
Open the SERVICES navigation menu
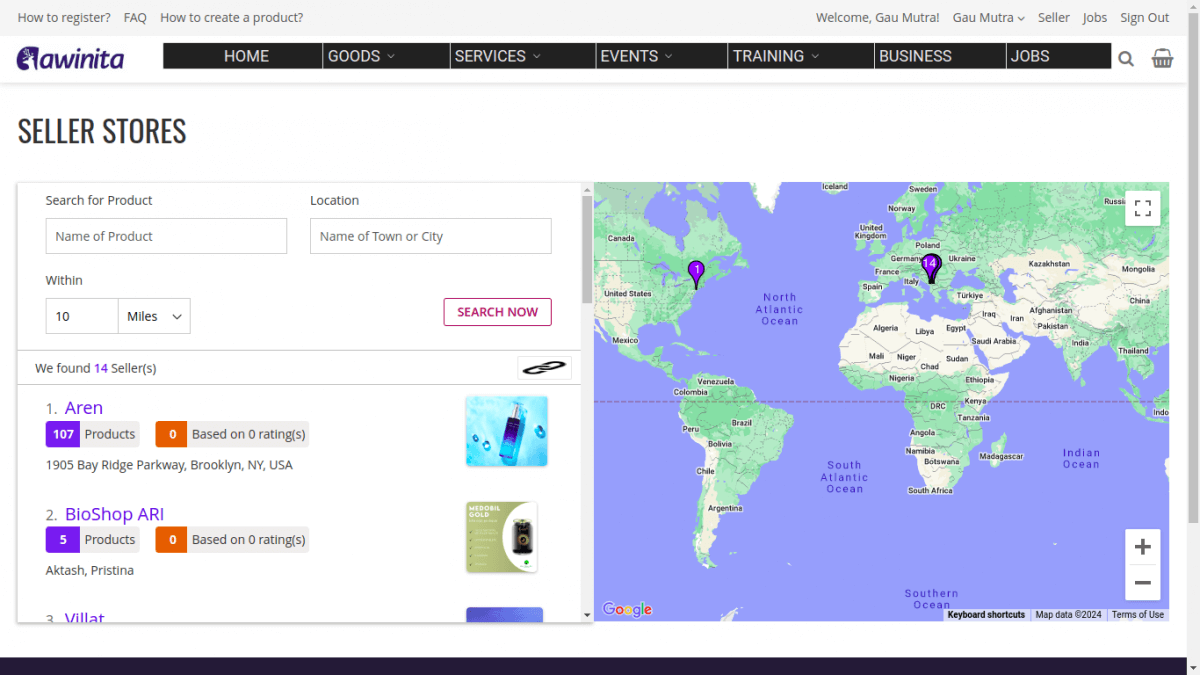[x=497, y=56]
